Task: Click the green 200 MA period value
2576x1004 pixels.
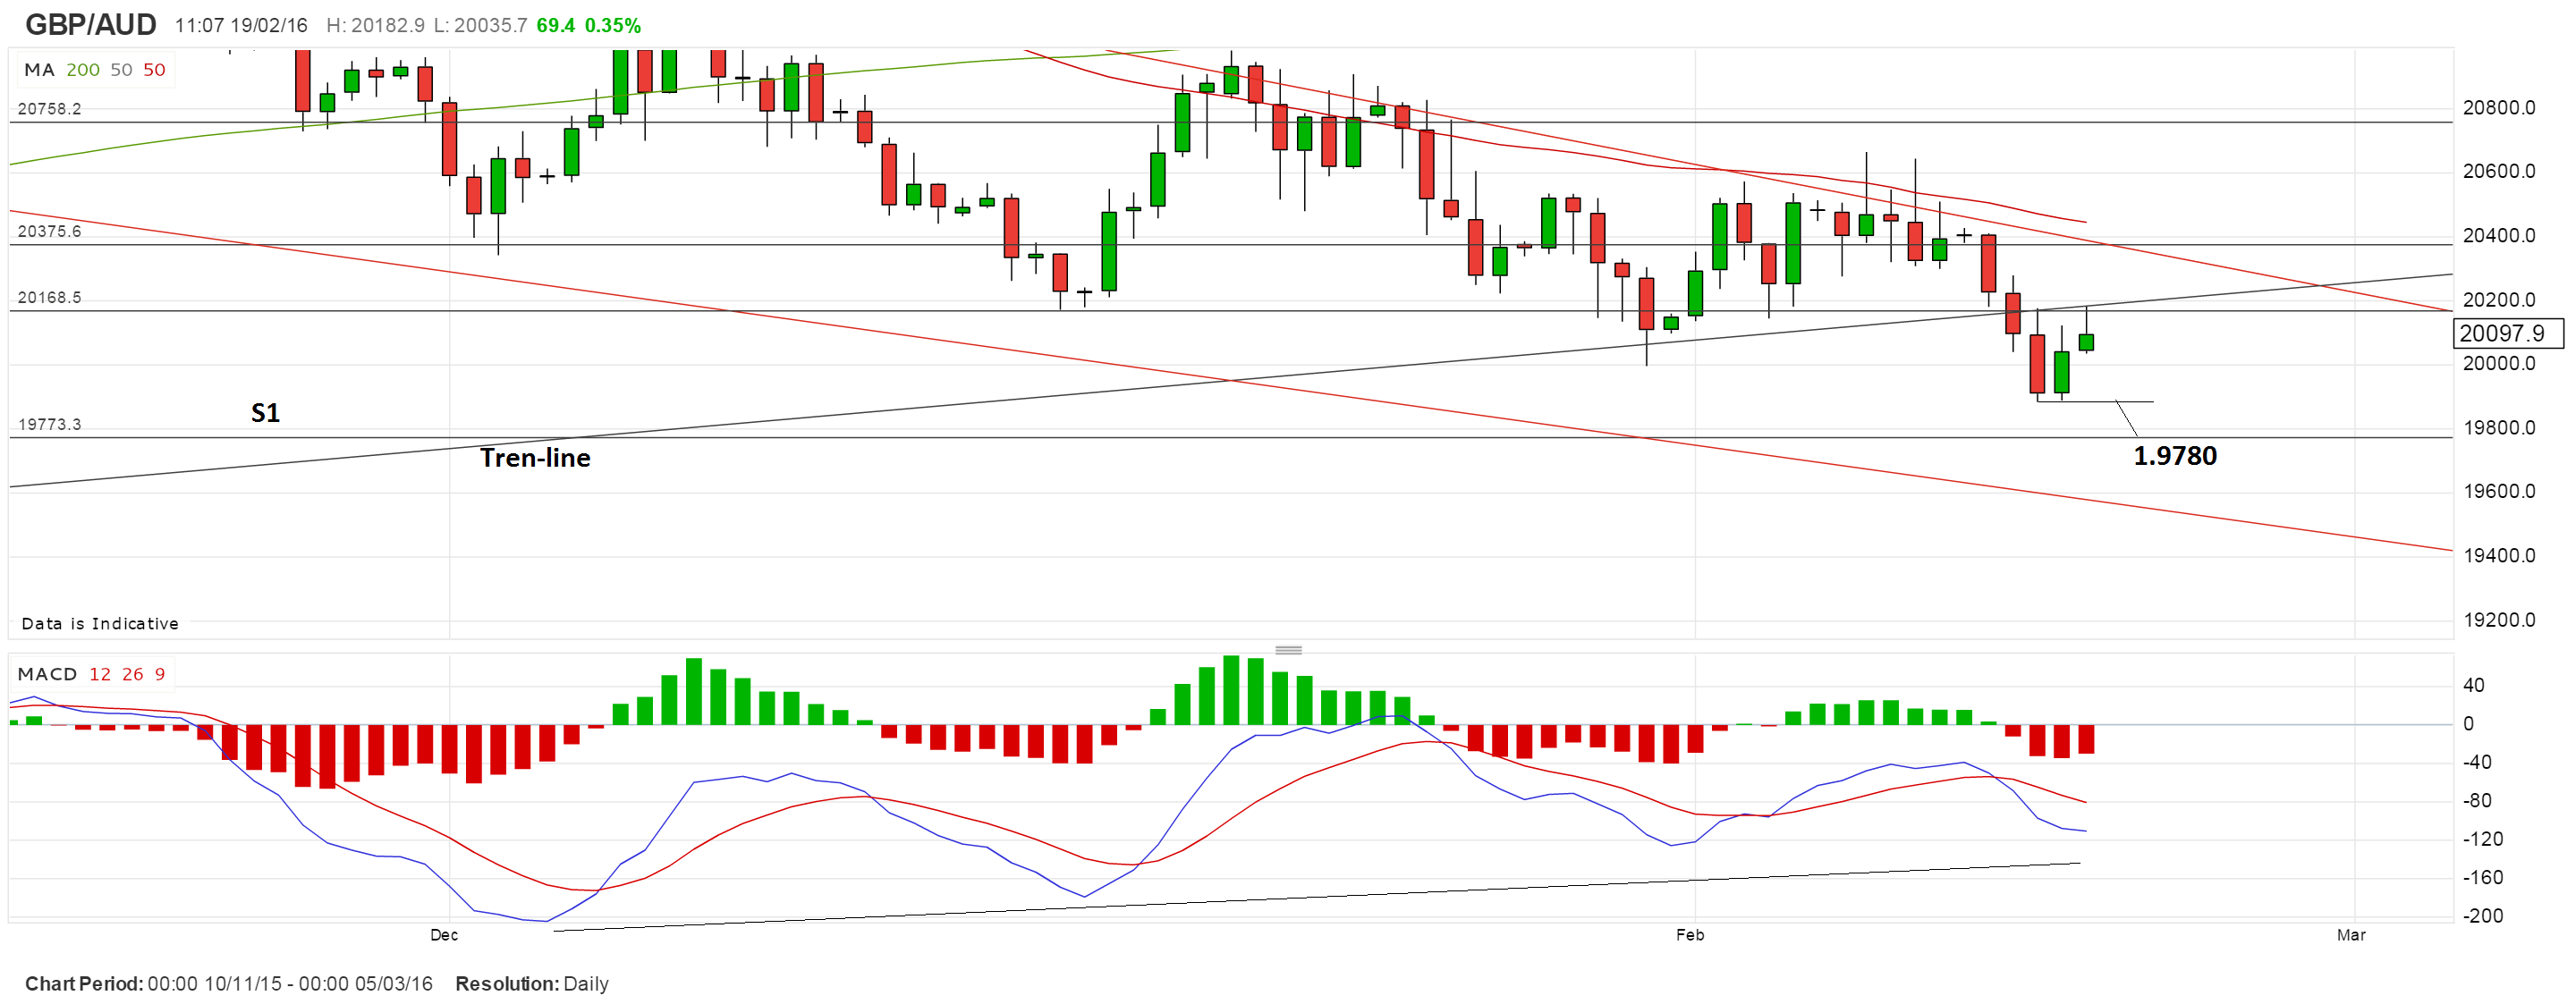Action: point(83,70)
